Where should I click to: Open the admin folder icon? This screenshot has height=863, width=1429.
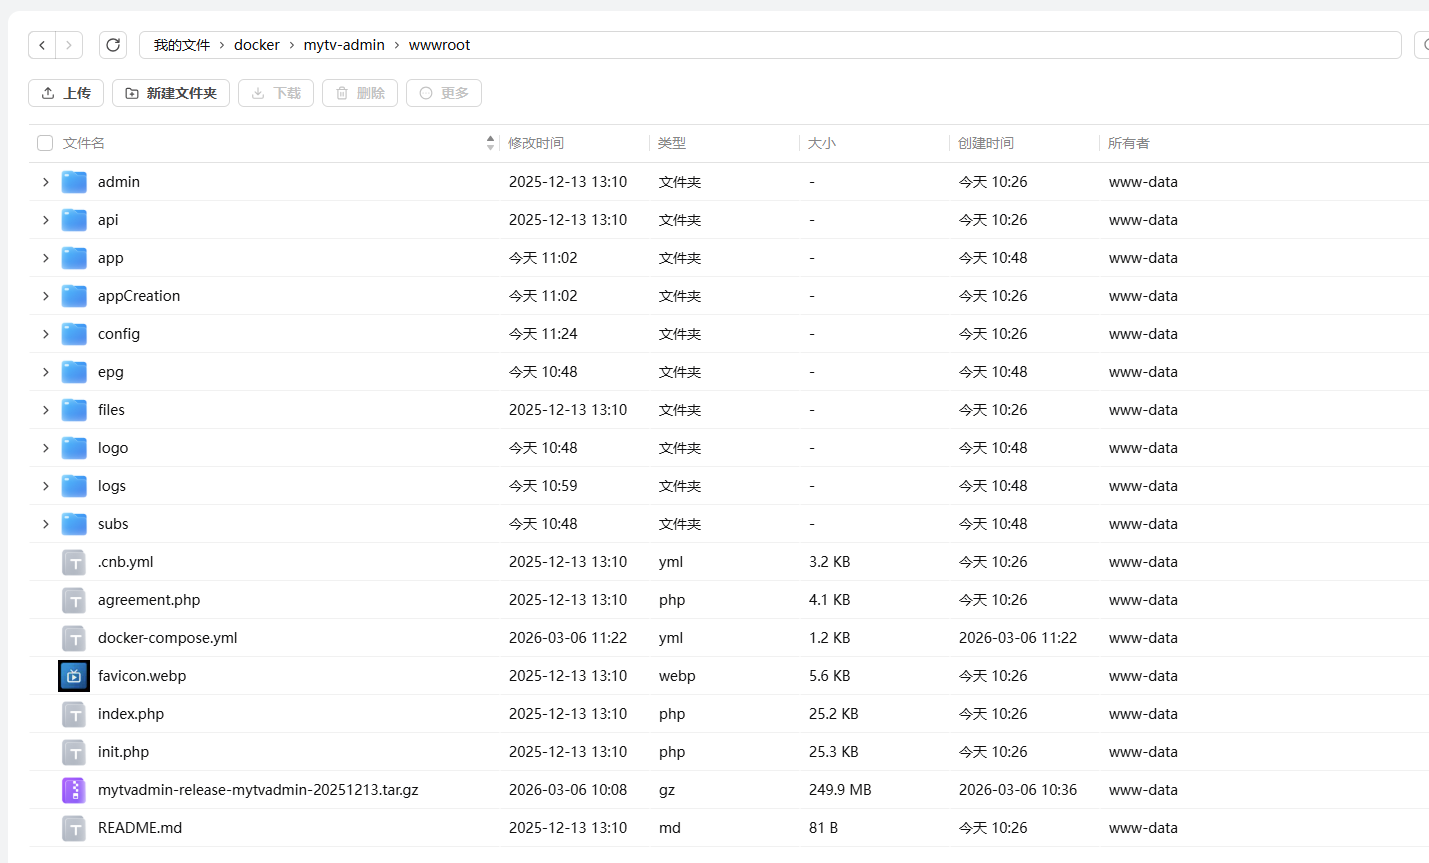[x=74, y=182]
